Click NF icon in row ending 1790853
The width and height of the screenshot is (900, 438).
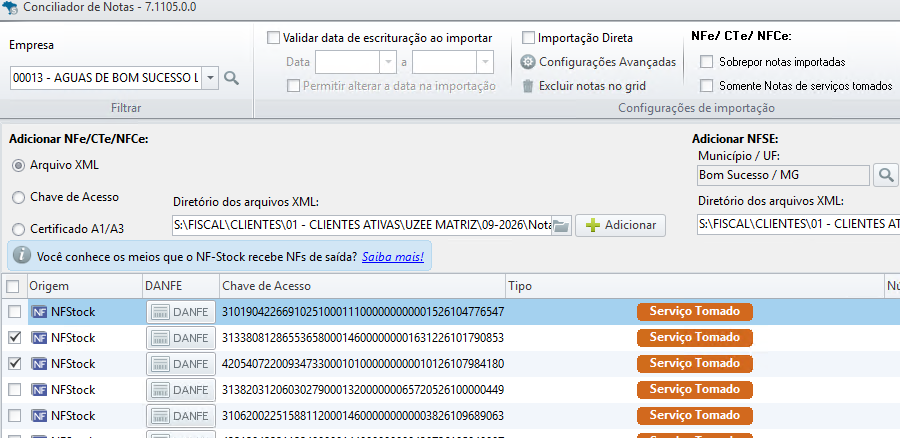(x=39, y=338)
